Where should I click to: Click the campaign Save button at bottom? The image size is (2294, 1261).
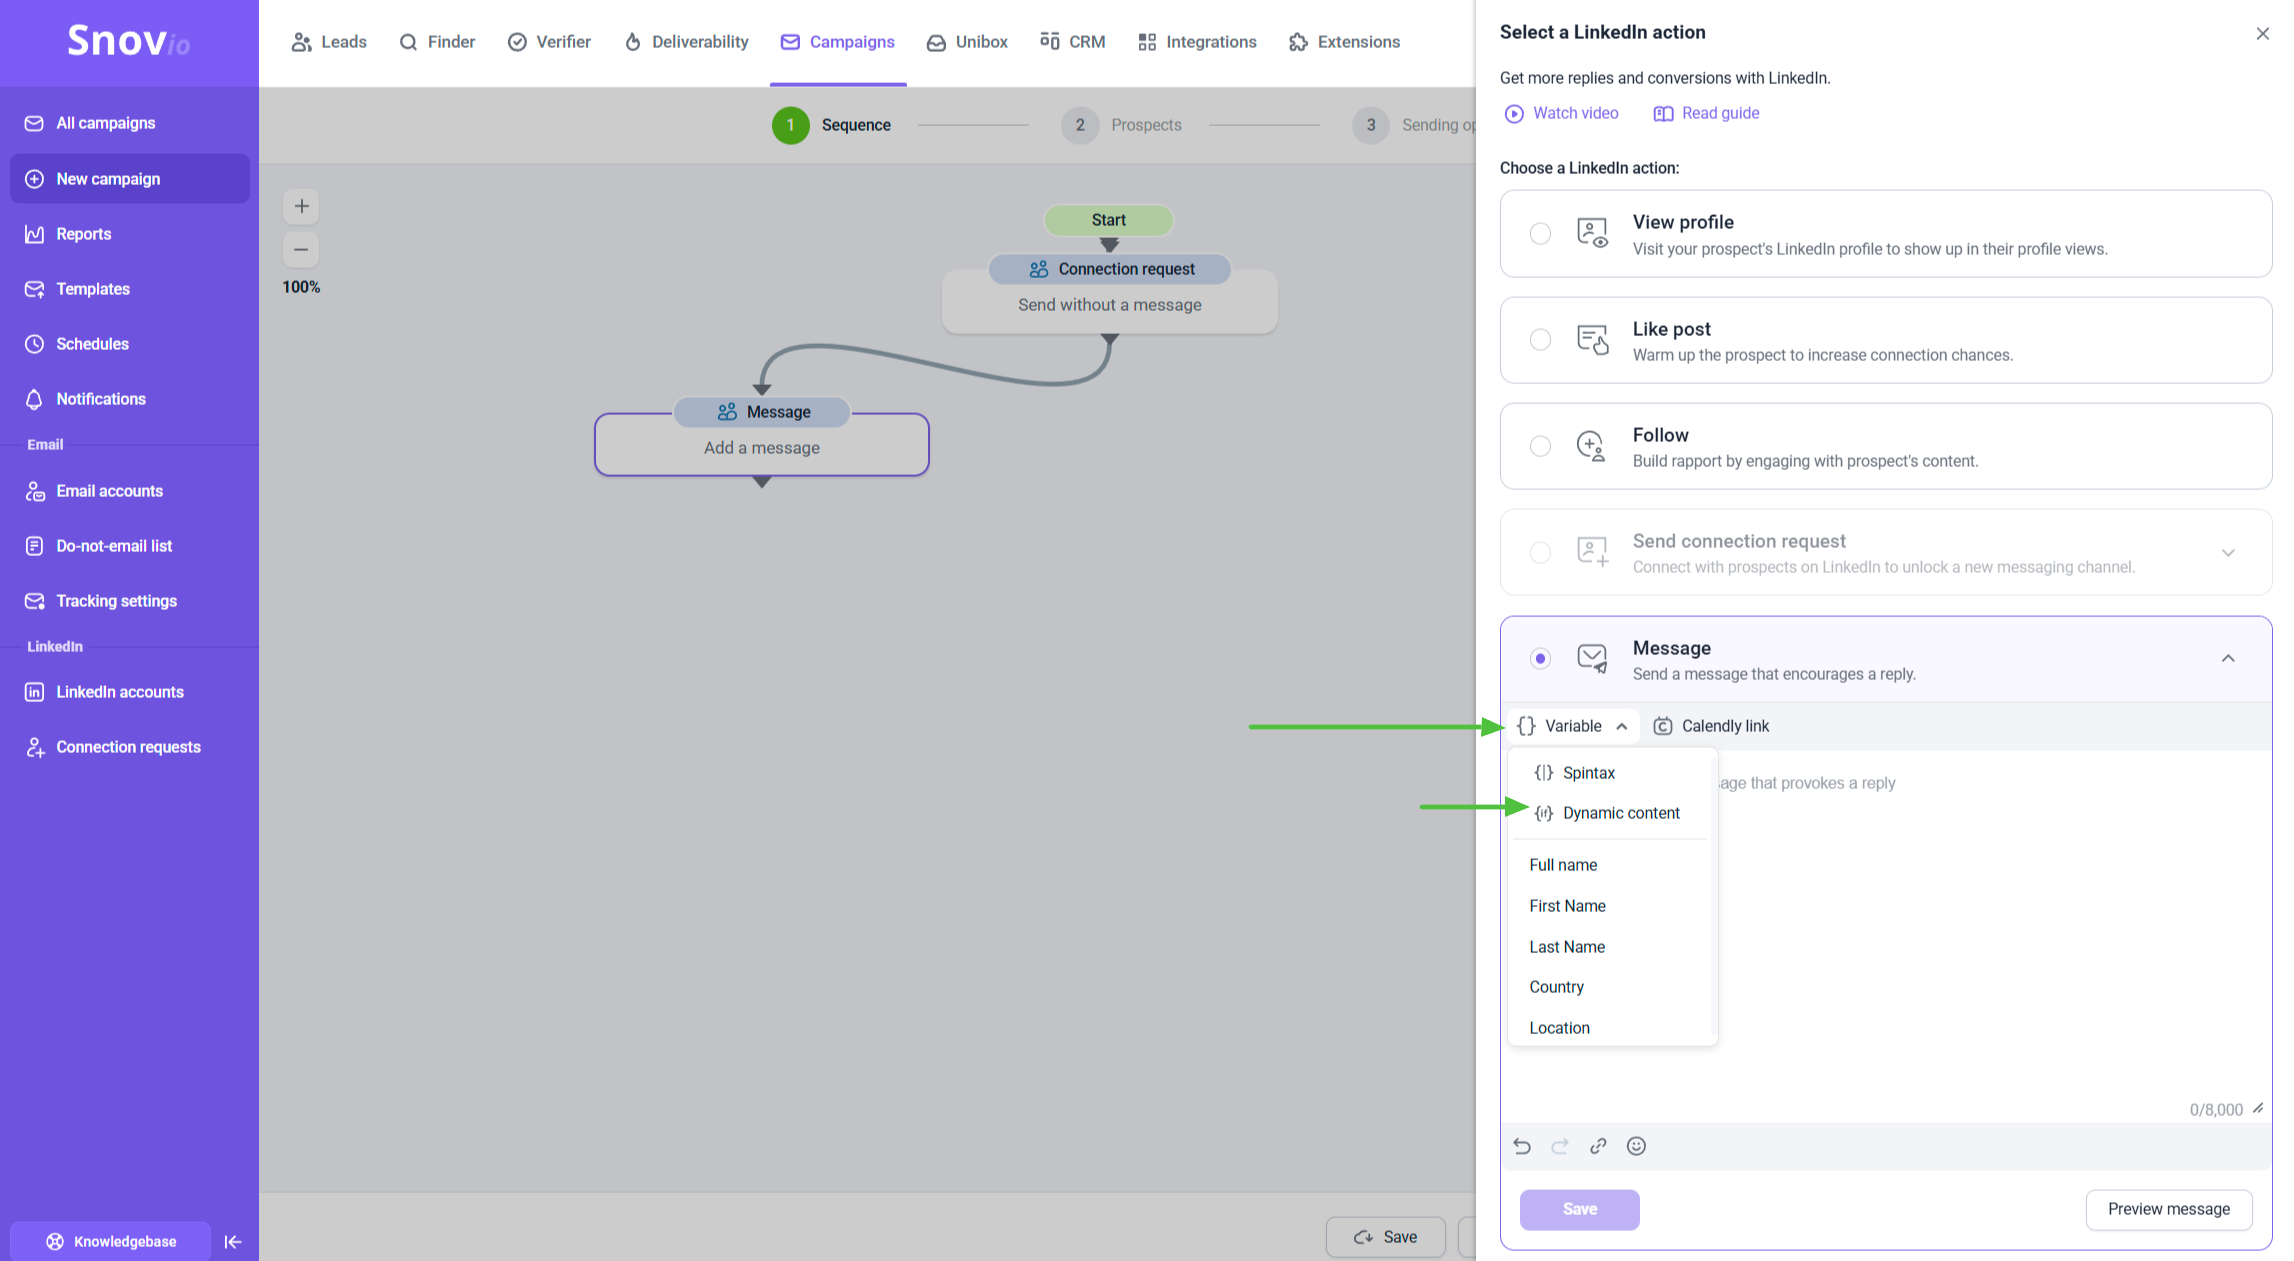tap(1385, 1237)
